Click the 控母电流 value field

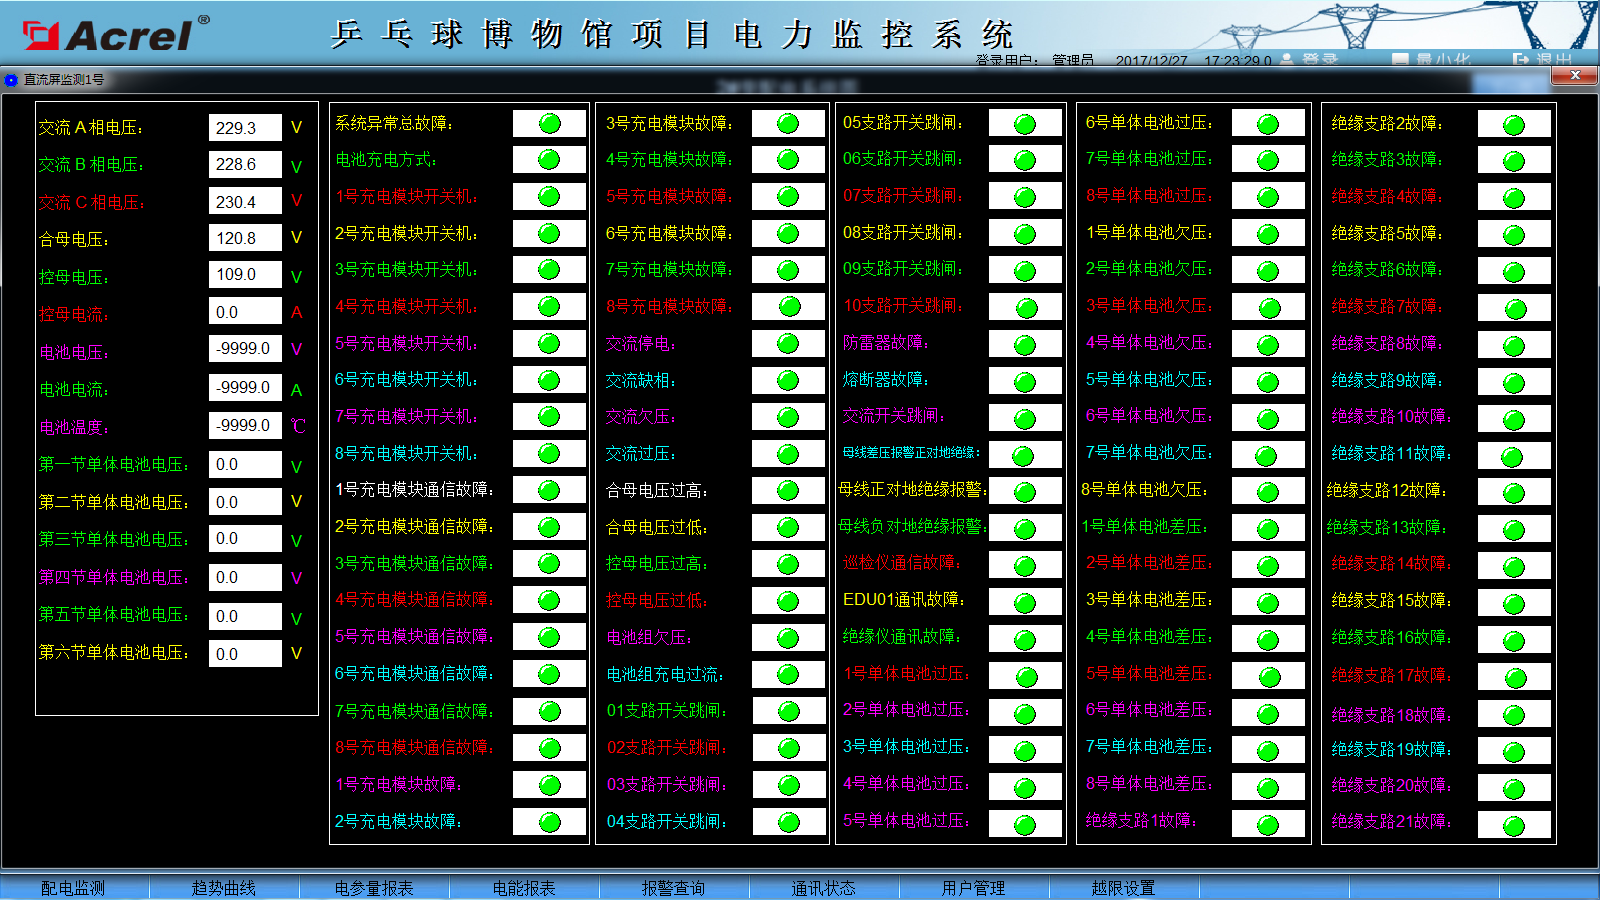pos(245,311)
